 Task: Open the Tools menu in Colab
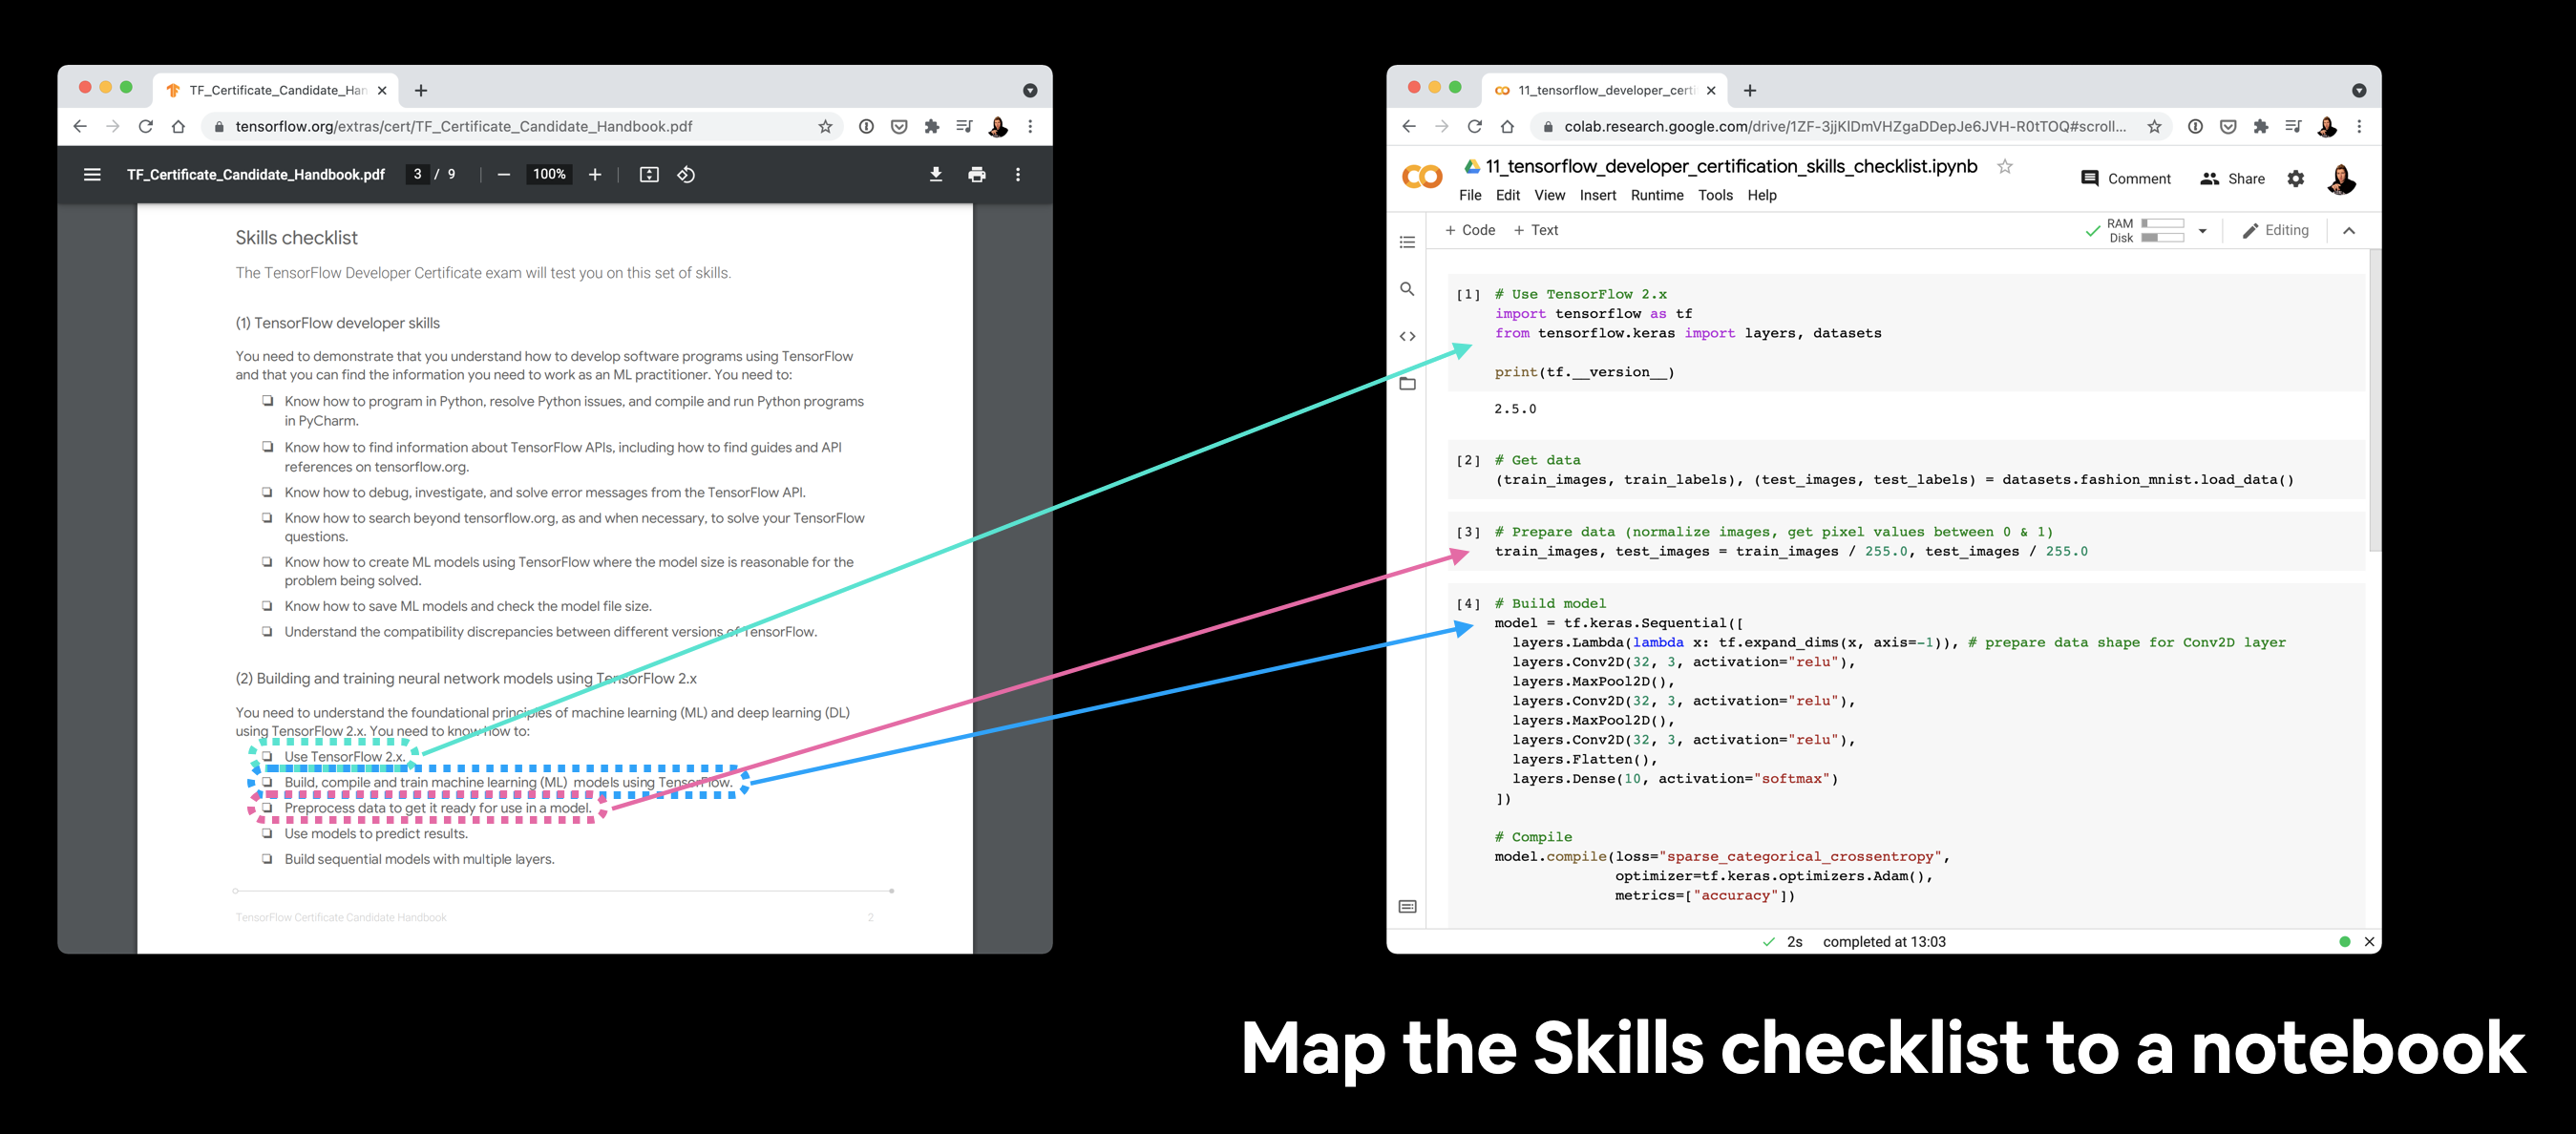click(1714, 196)
